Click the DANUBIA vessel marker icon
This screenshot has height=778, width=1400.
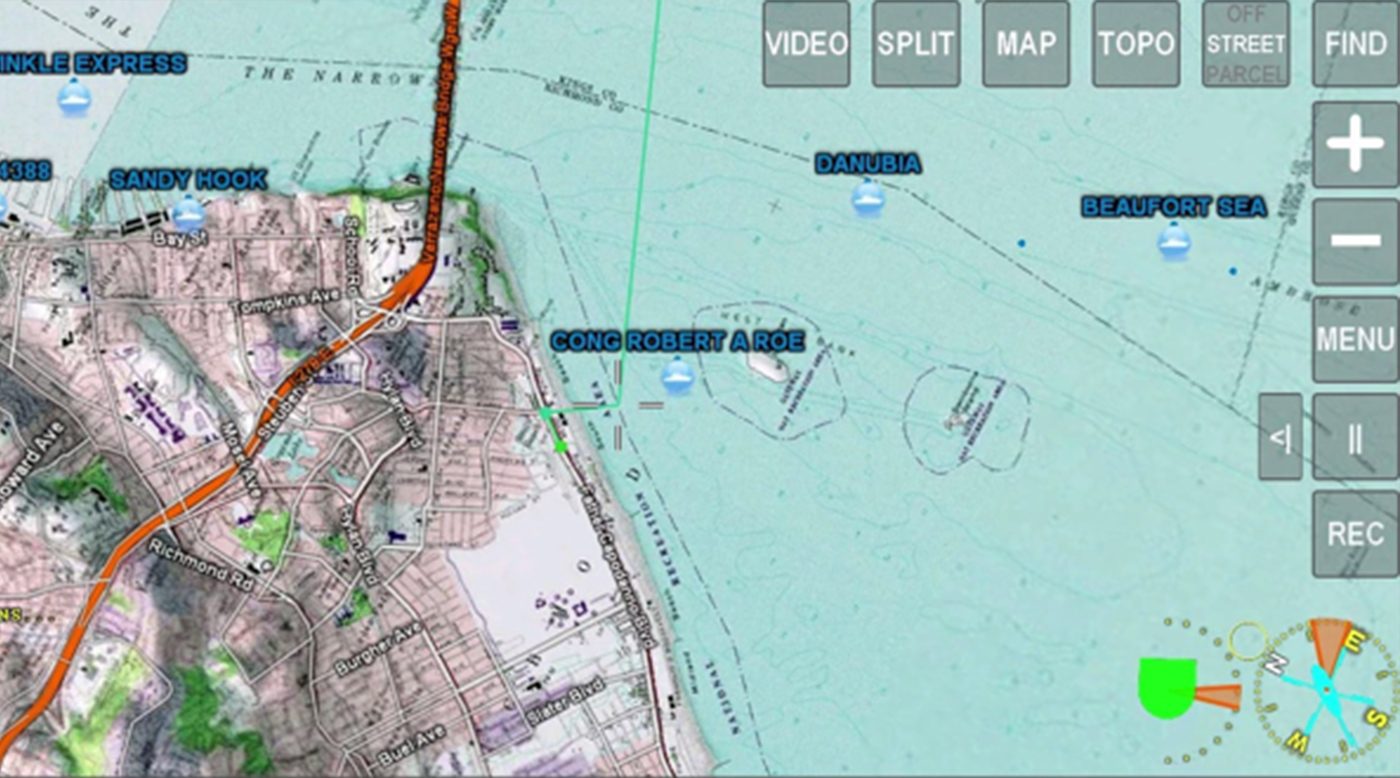point(868,197)
